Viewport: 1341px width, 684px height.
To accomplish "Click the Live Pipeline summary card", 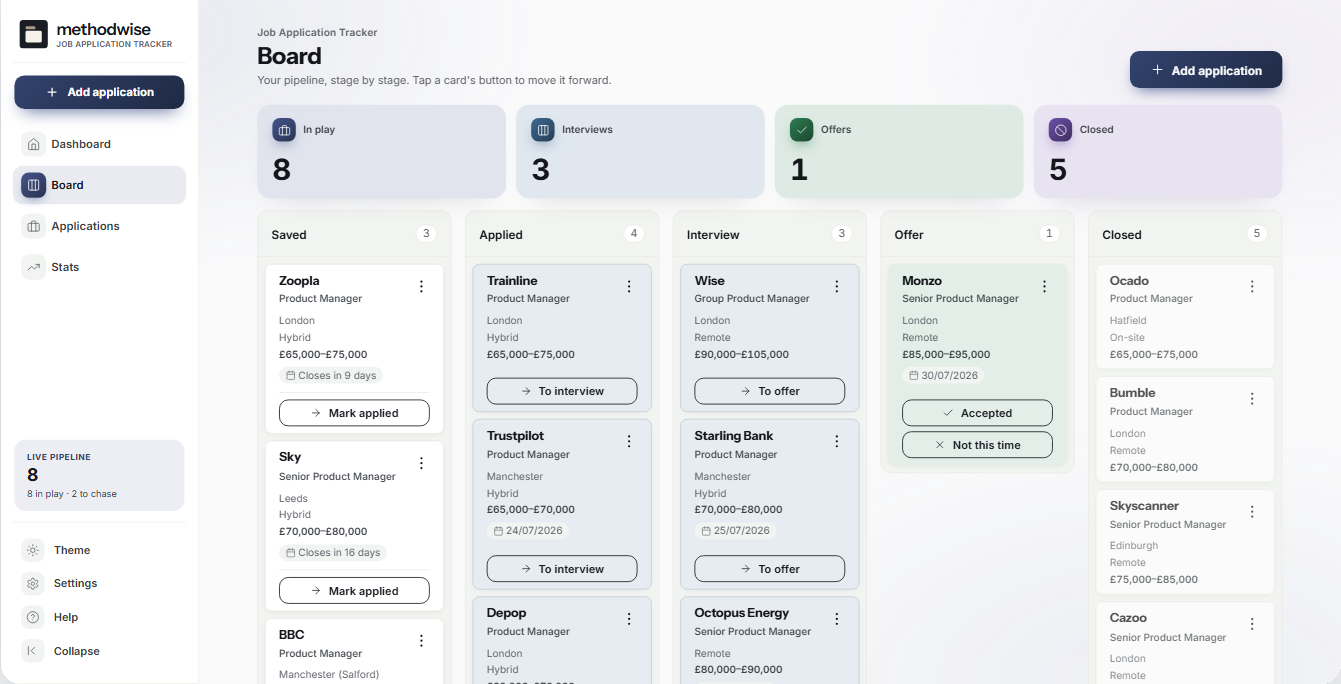I will (99, 475).
